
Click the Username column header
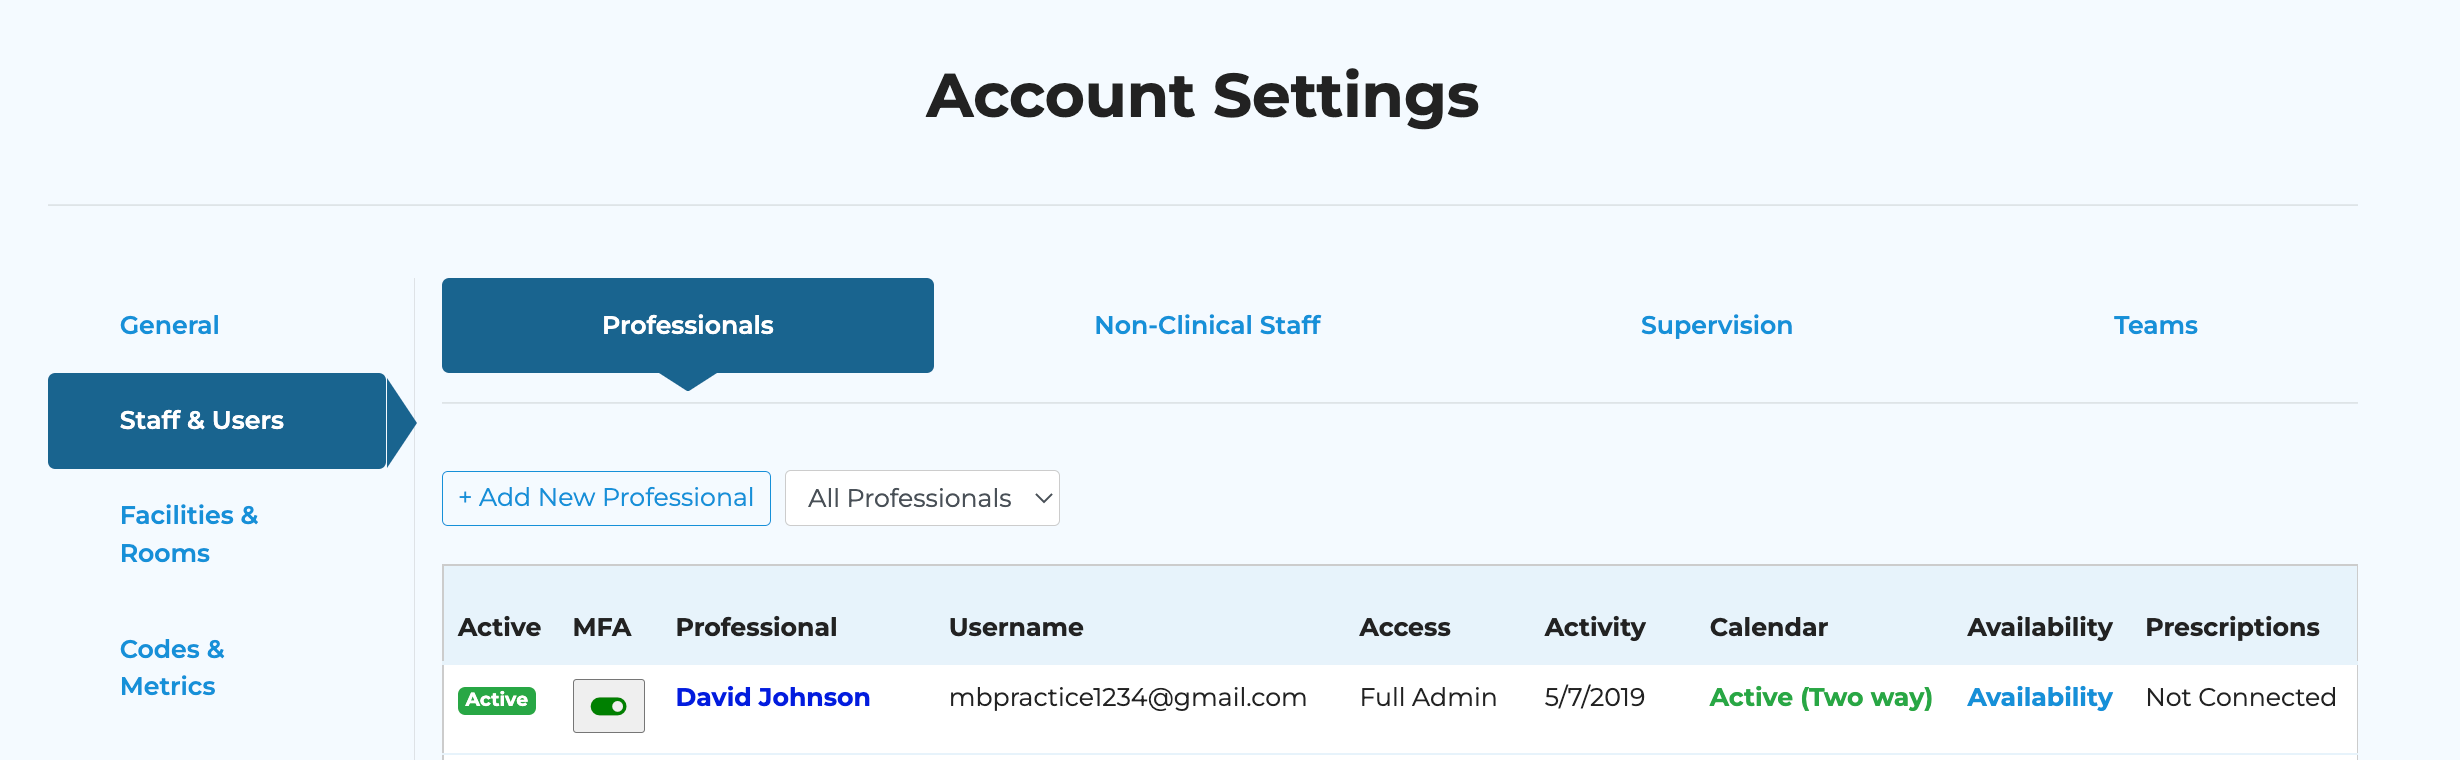[x=1015, y=627]
